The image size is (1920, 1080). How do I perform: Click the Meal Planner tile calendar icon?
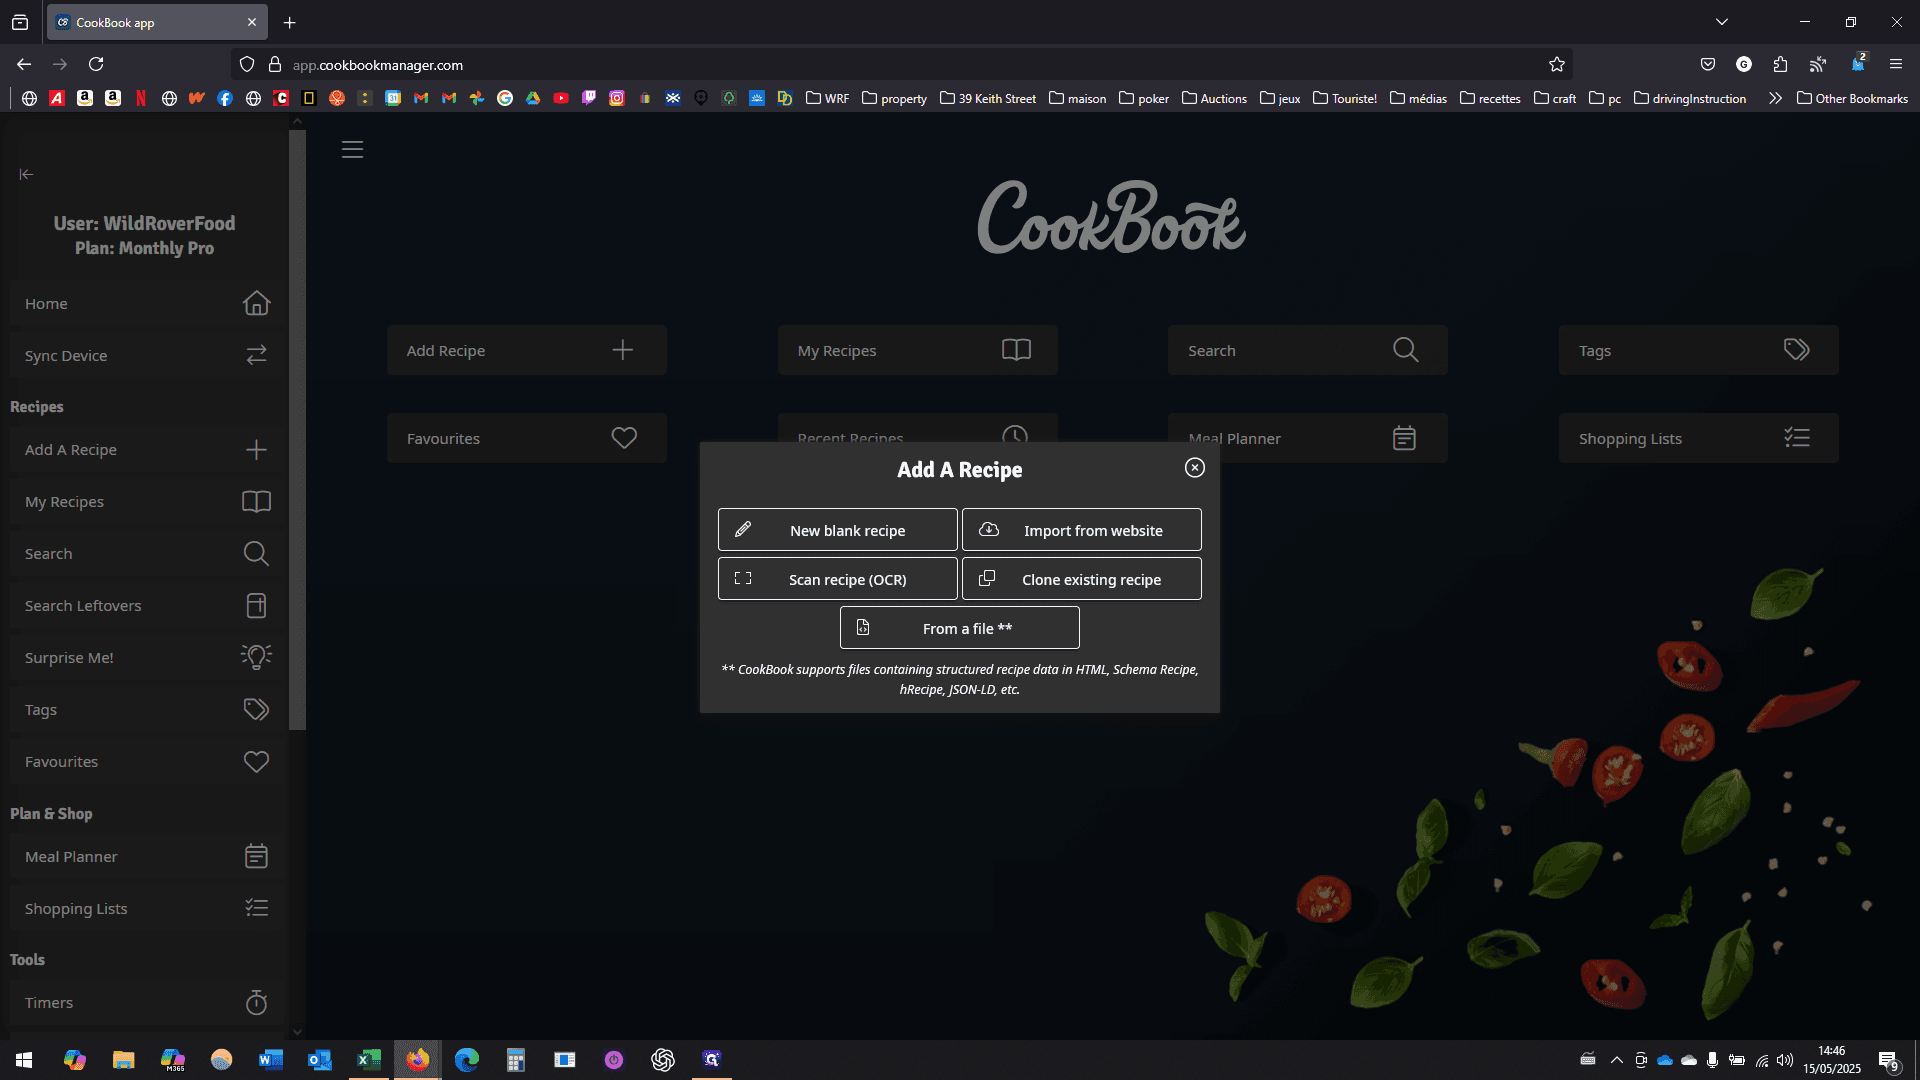point(1404,438)
